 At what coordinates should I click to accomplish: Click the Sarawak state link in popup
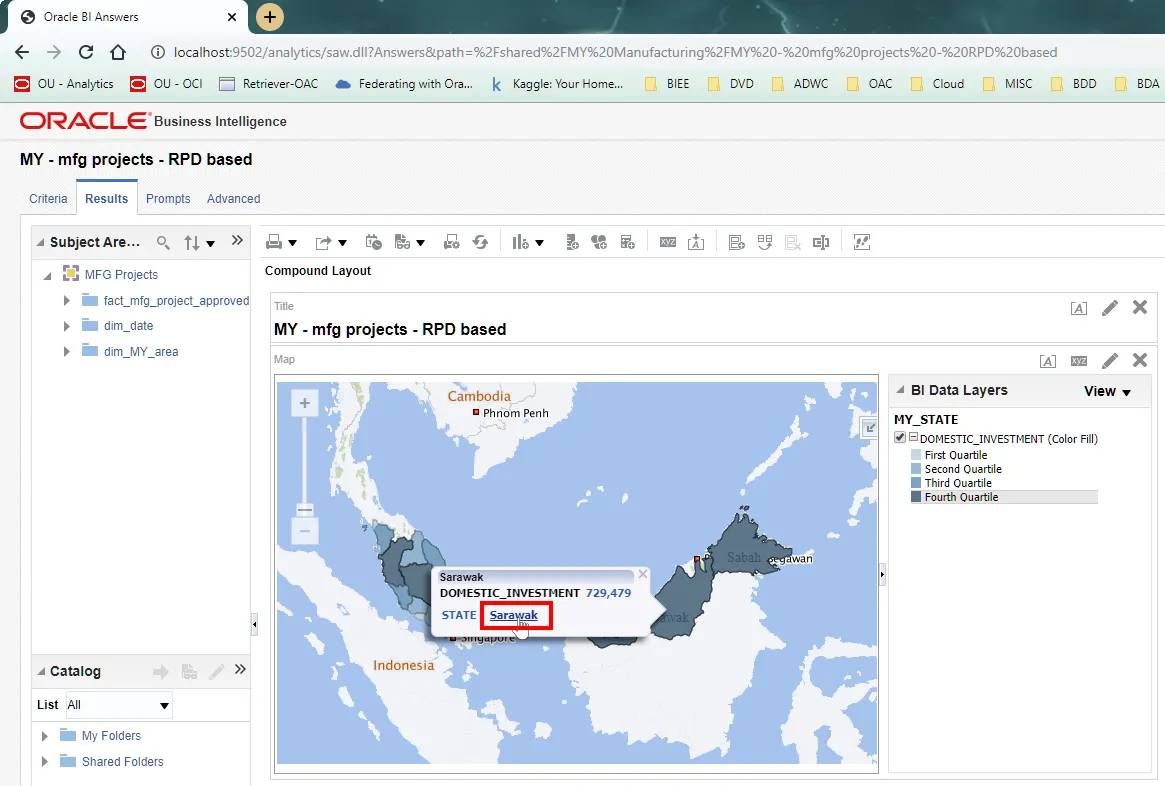[513, 615]
